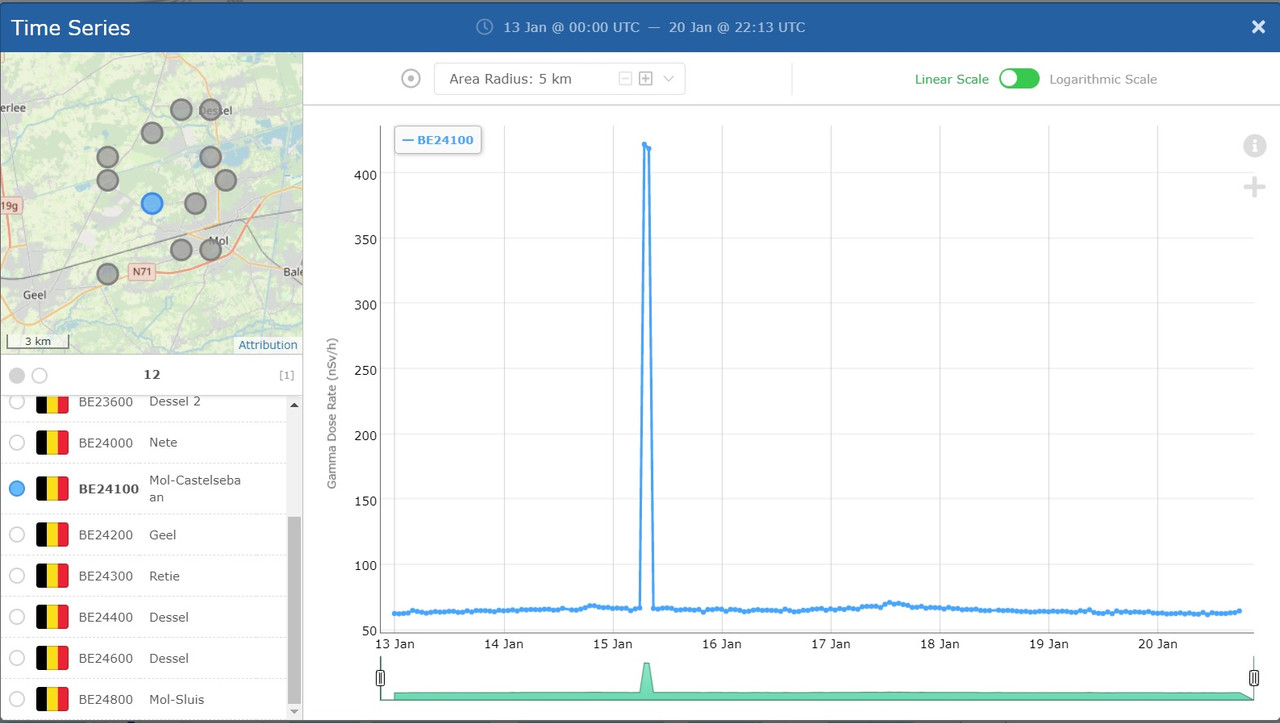Click the station list scroll-down arrow
Screen dimensions: 1280x723
tap(294, 711)
